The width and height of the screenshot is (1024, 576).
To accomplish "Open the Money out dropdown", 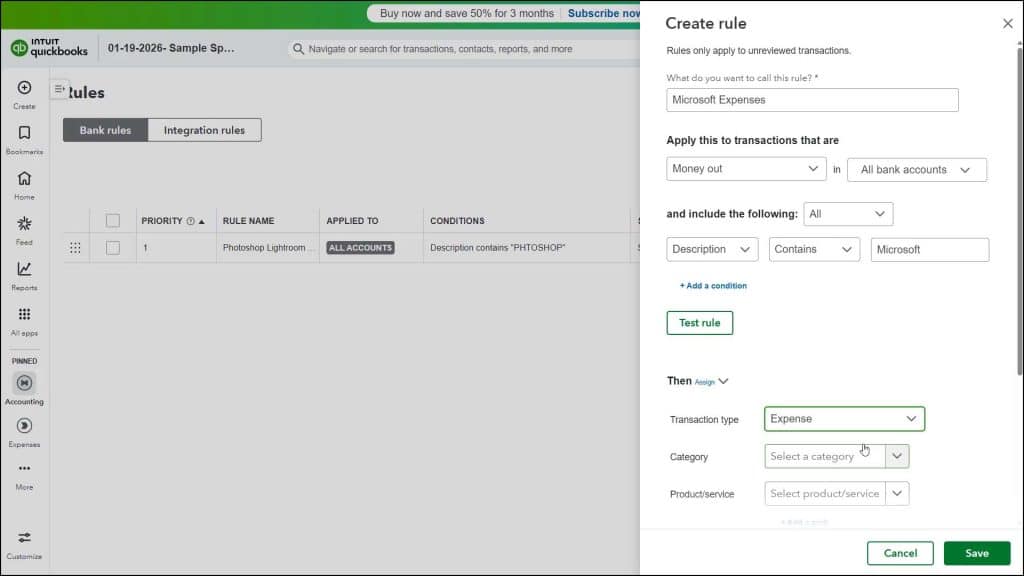I will click(746, 169).
